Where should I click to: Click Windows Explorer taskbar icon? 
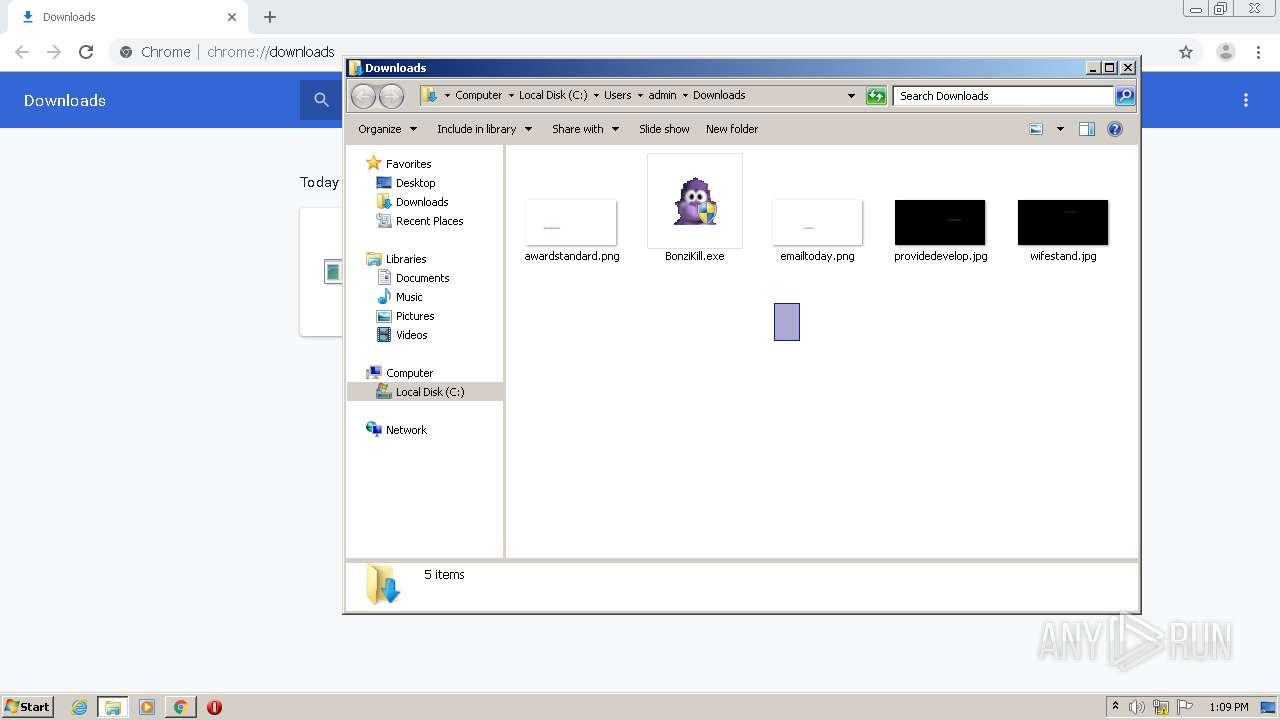pos(113,707)
